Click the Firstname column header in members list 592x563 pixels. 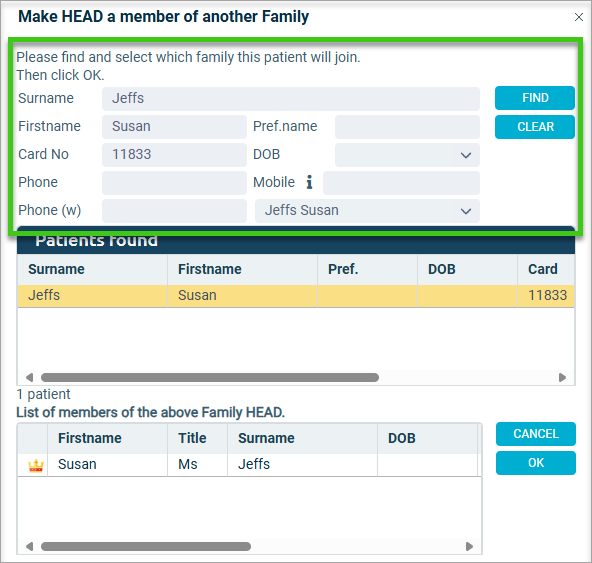(90, 438)
